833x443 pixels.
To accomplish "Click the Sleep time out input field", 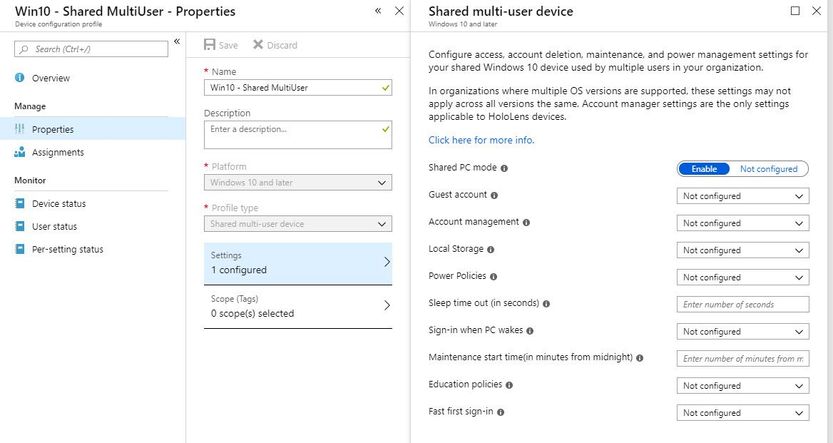I will 743,304.
